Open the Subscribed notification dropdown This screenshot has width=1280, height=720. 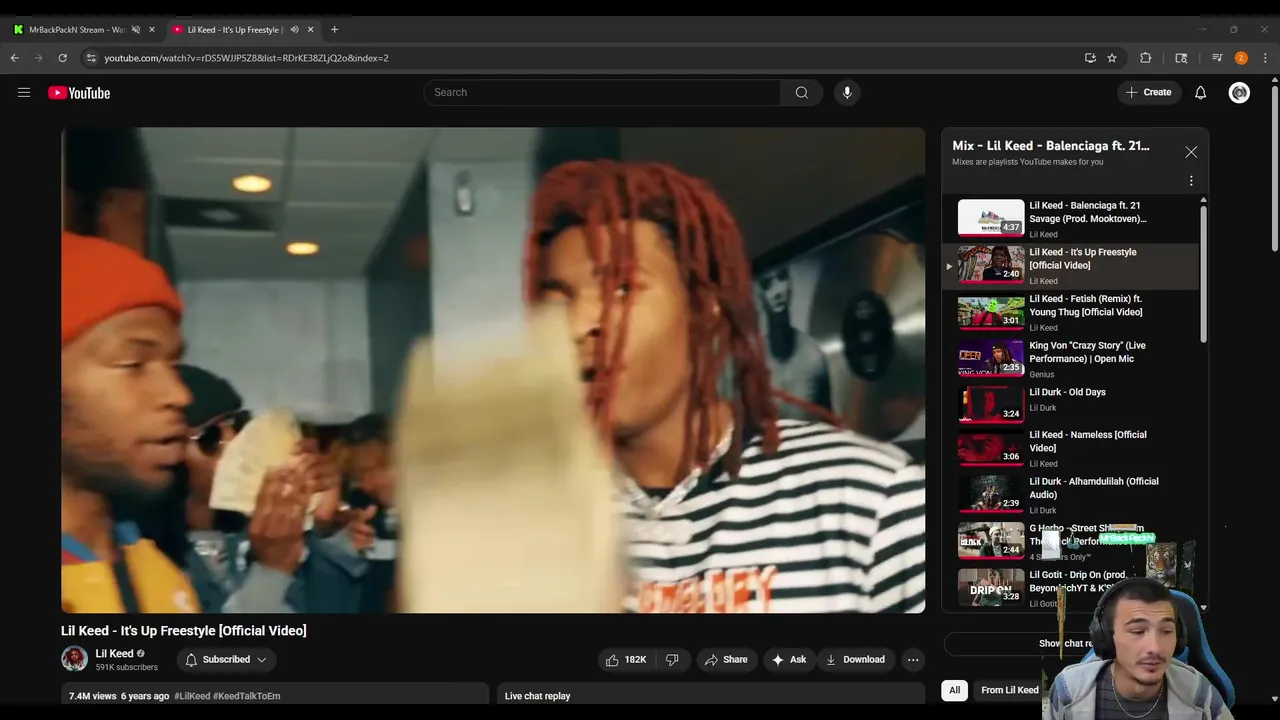226,660
